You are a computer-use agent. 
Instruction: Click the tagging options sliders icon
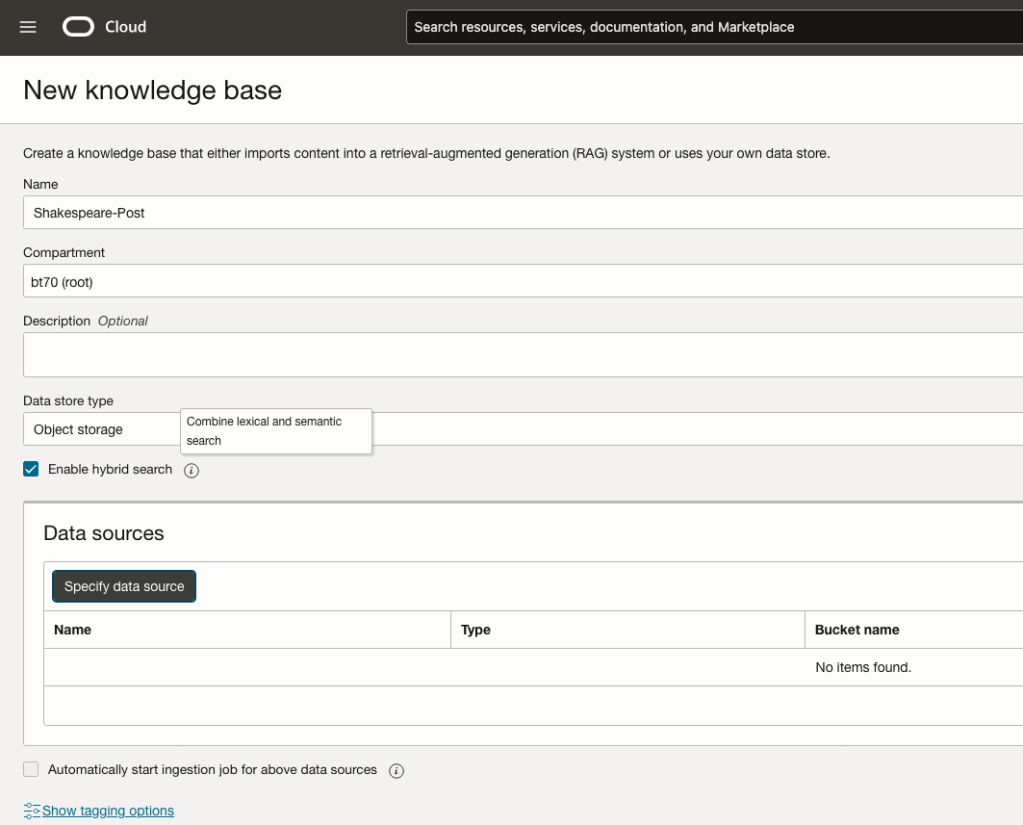[32, 811]
